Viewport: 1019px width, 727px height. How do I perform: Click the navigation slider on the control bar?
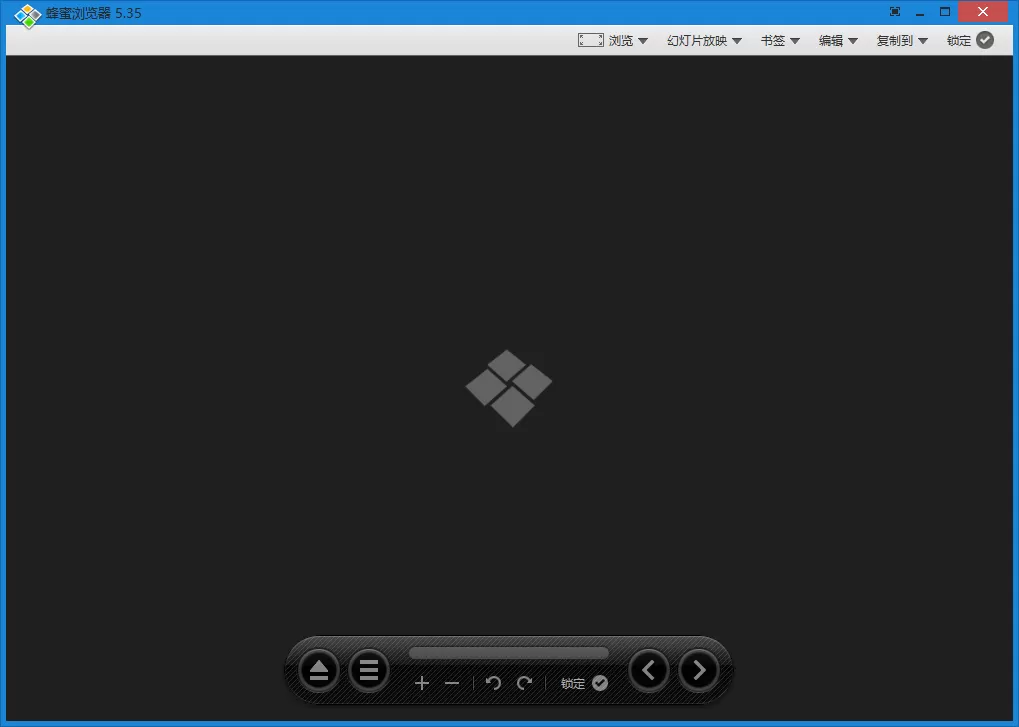[508, 651]
